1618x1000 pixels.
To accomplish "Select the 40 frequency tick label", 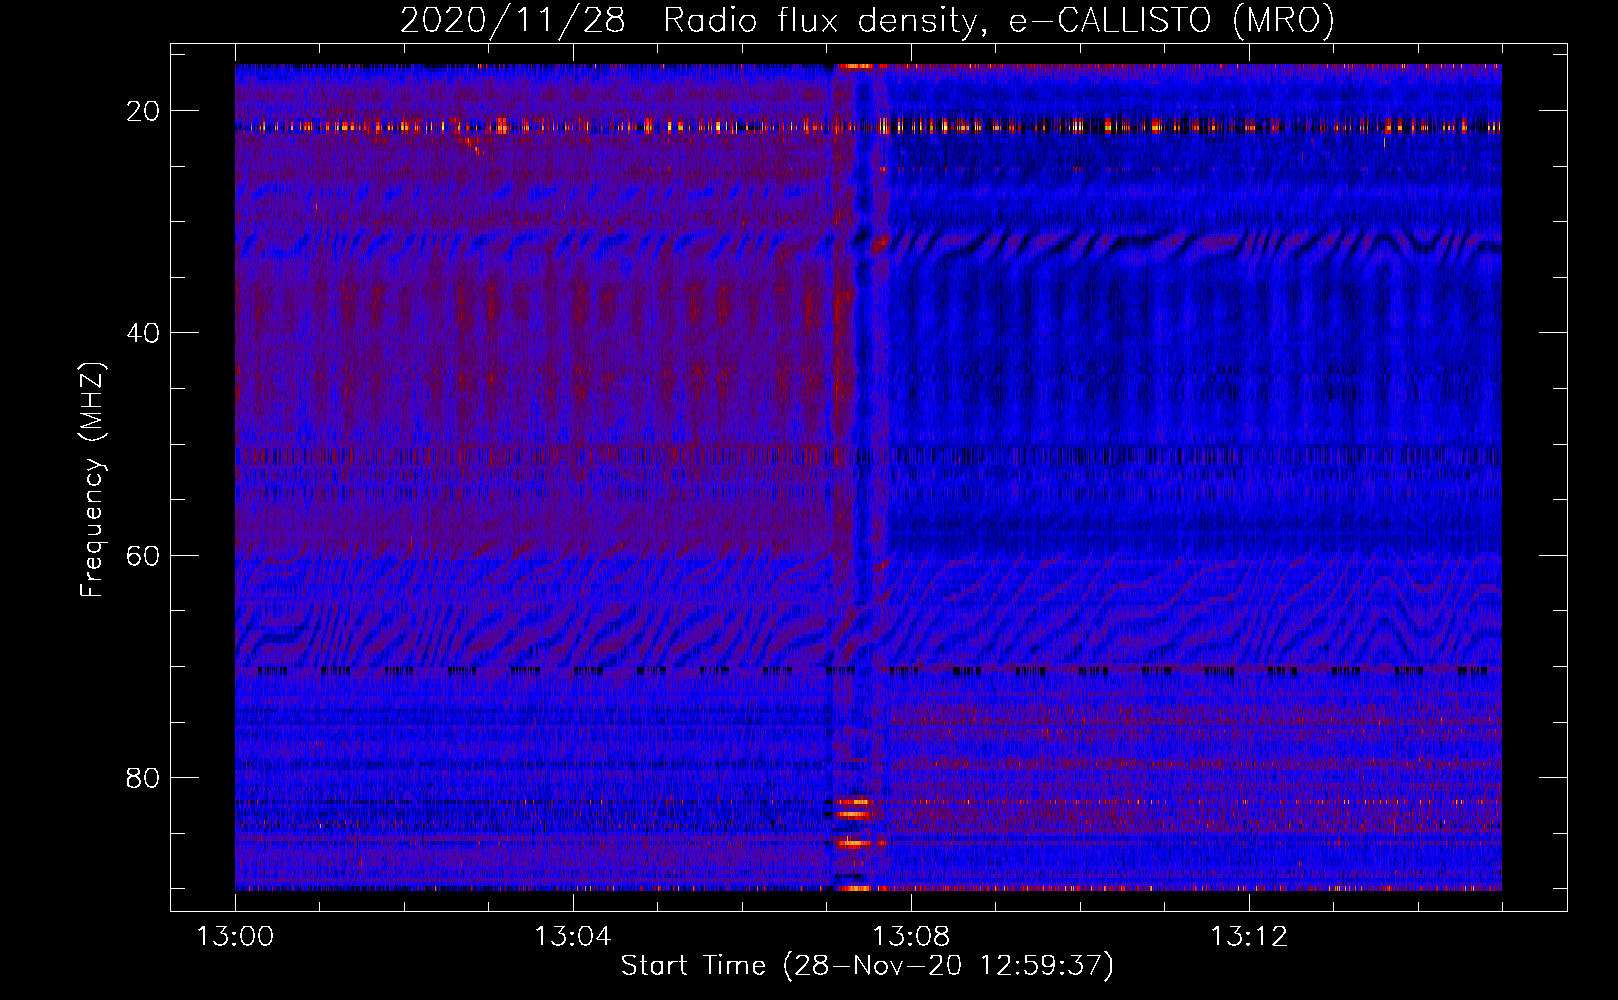I will pos(144,333).
